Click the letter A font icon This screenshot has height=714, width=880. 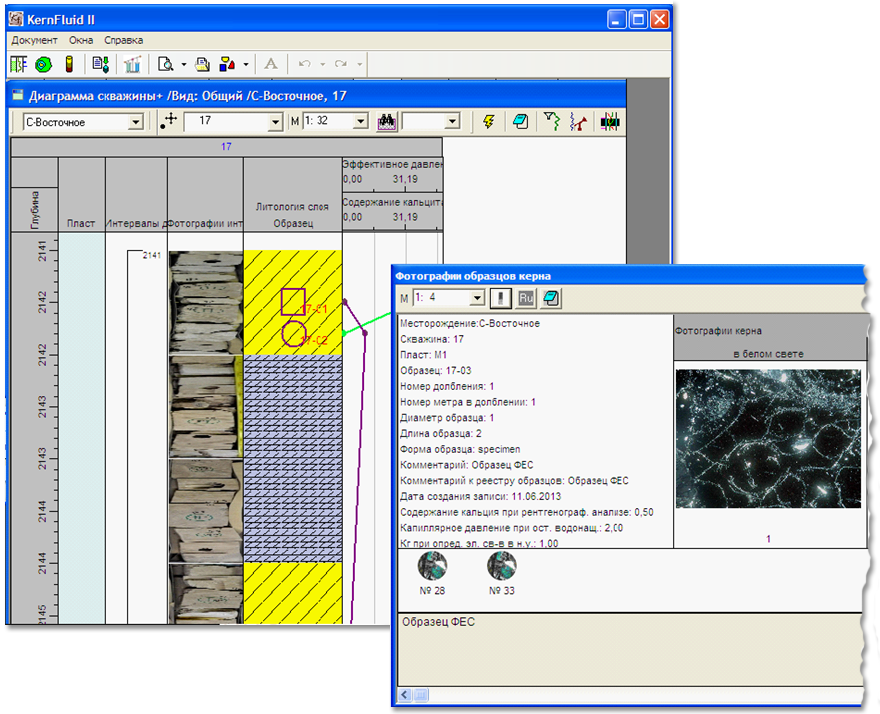point(271,64)
